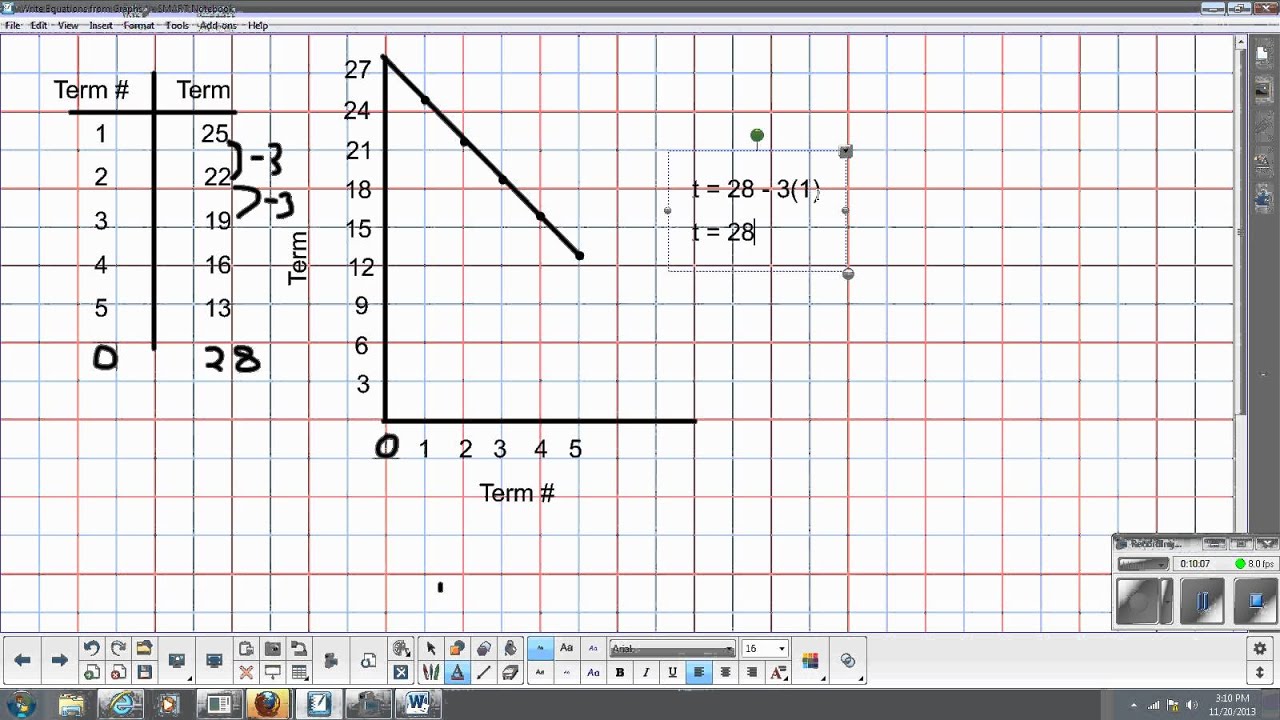Image resolution: width=1280 pixels, height=720 pixels.
Task: Delete the current page icon
Action: point(118,672)
